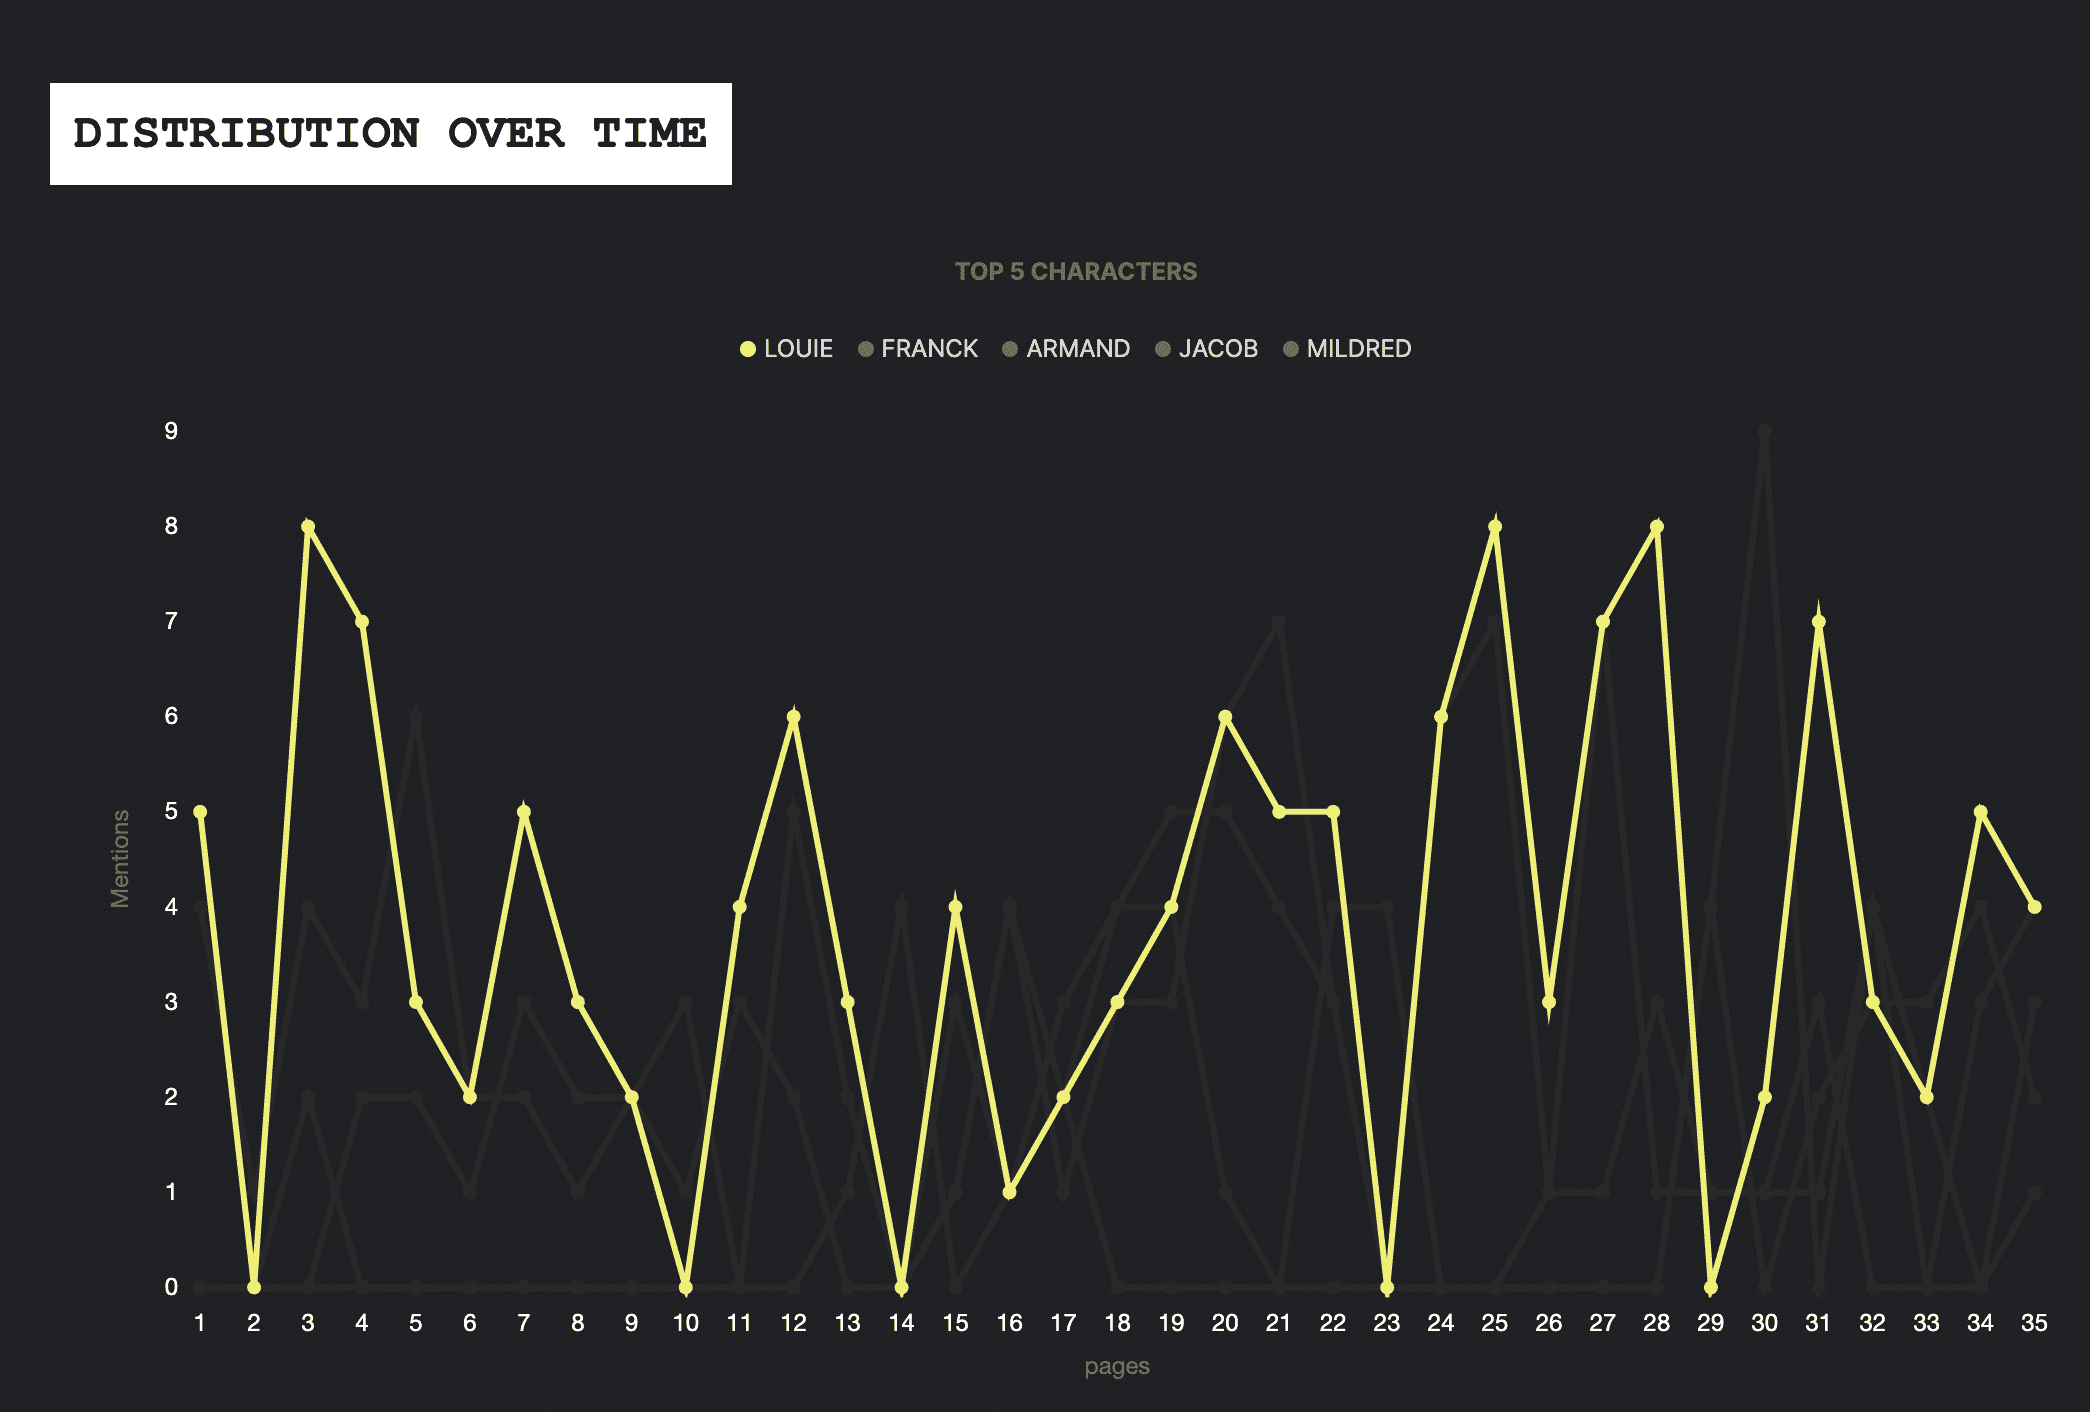Toggle the FRANCK series in the legend
Image resolution: width=2090 pixels, height=1412 pixels.
[918, 348]
